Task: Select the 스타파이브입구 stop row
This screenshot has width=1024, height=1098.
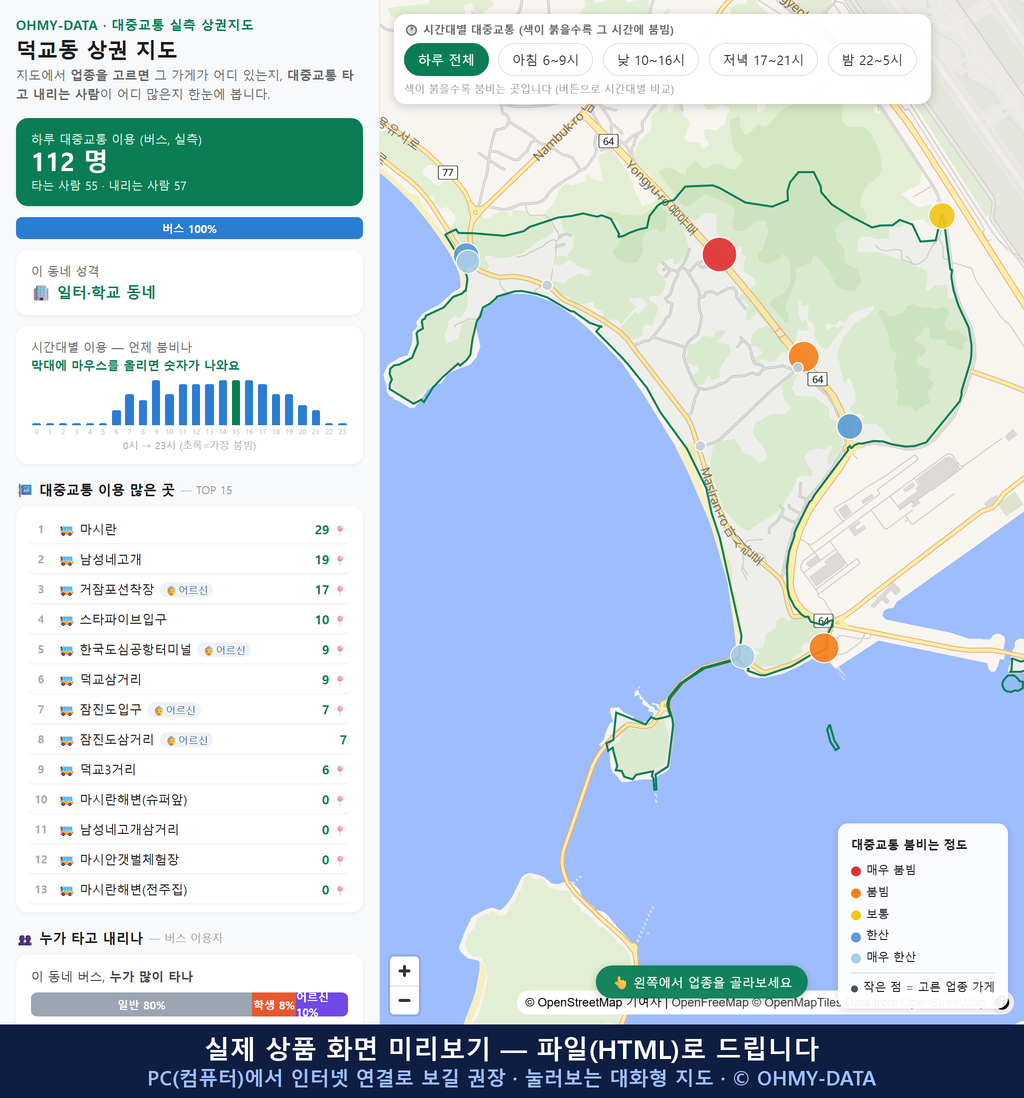Action: tap(189, 620)
